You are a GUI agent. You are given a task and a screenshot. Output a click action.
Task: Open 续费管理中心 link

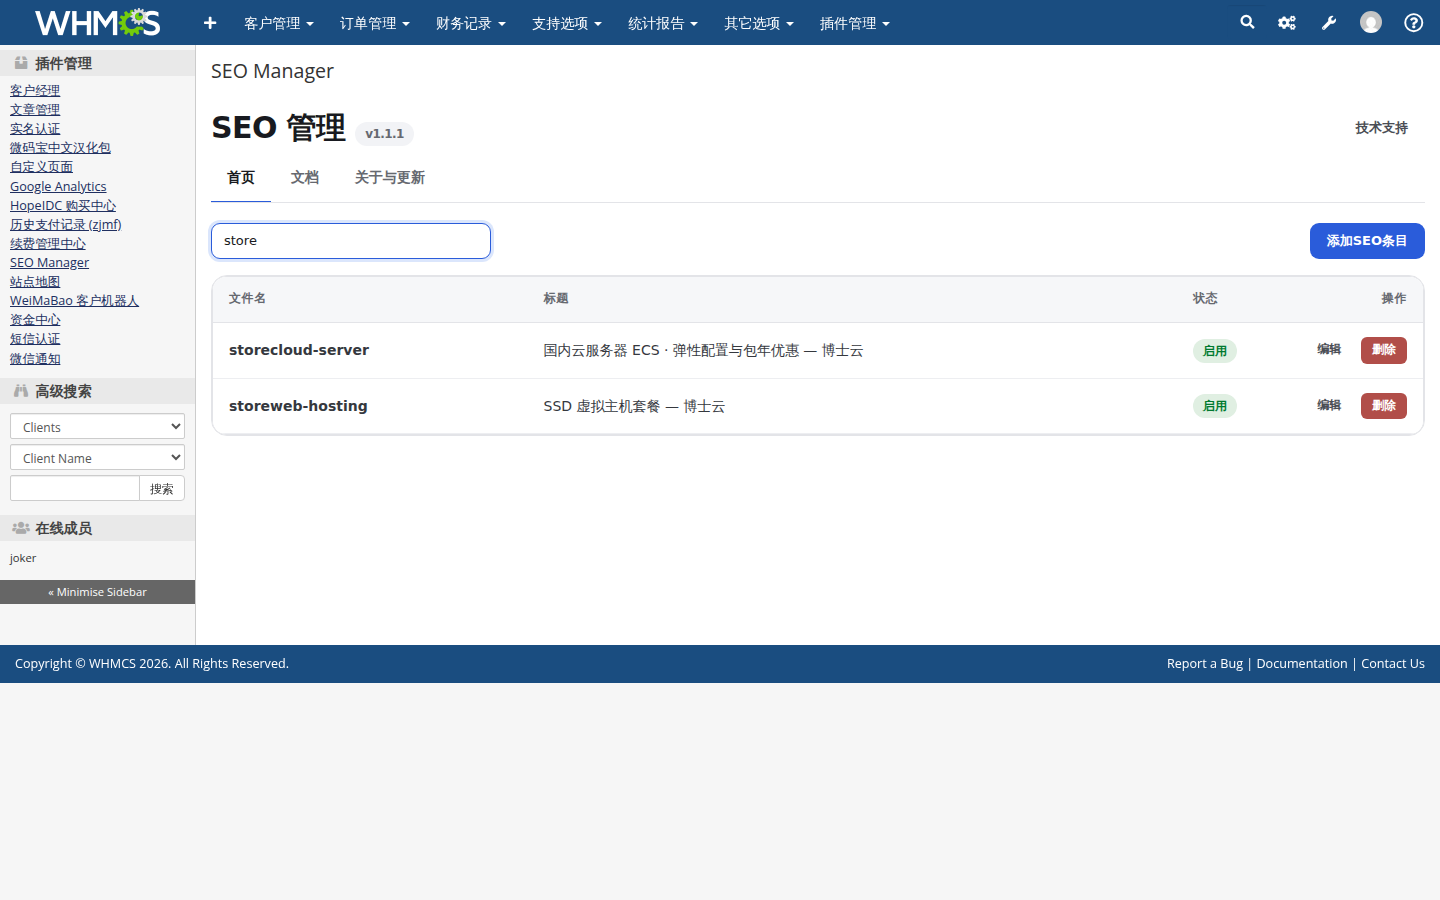48,243
